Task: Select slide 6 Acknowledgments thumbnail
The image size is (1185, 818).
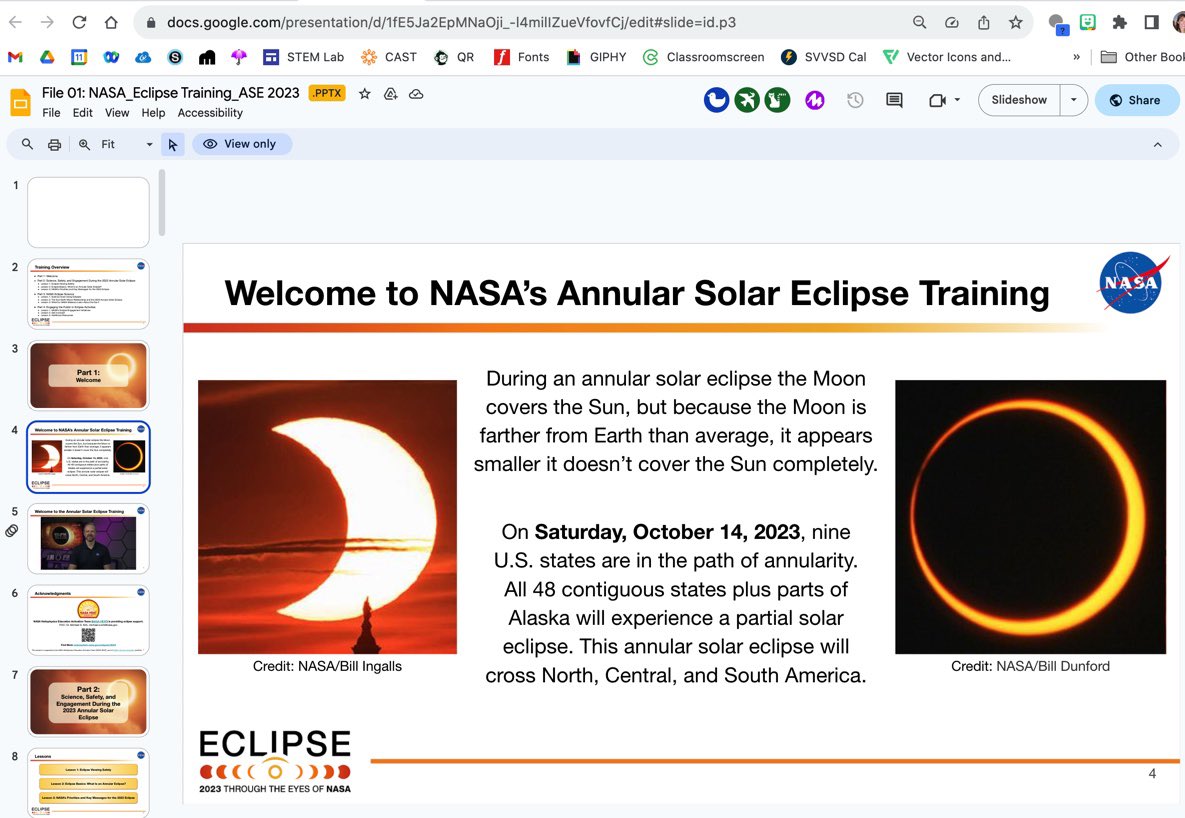Action: pyautogui.click(x=88, y=620)
